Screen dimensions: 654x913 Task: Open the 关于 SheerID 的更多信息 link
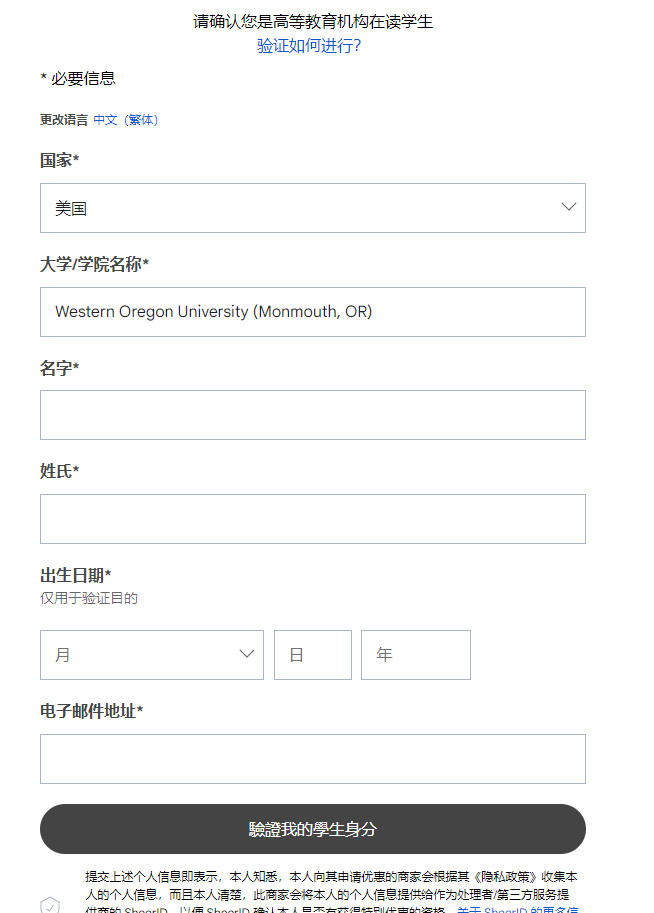(x=518, y=909)
